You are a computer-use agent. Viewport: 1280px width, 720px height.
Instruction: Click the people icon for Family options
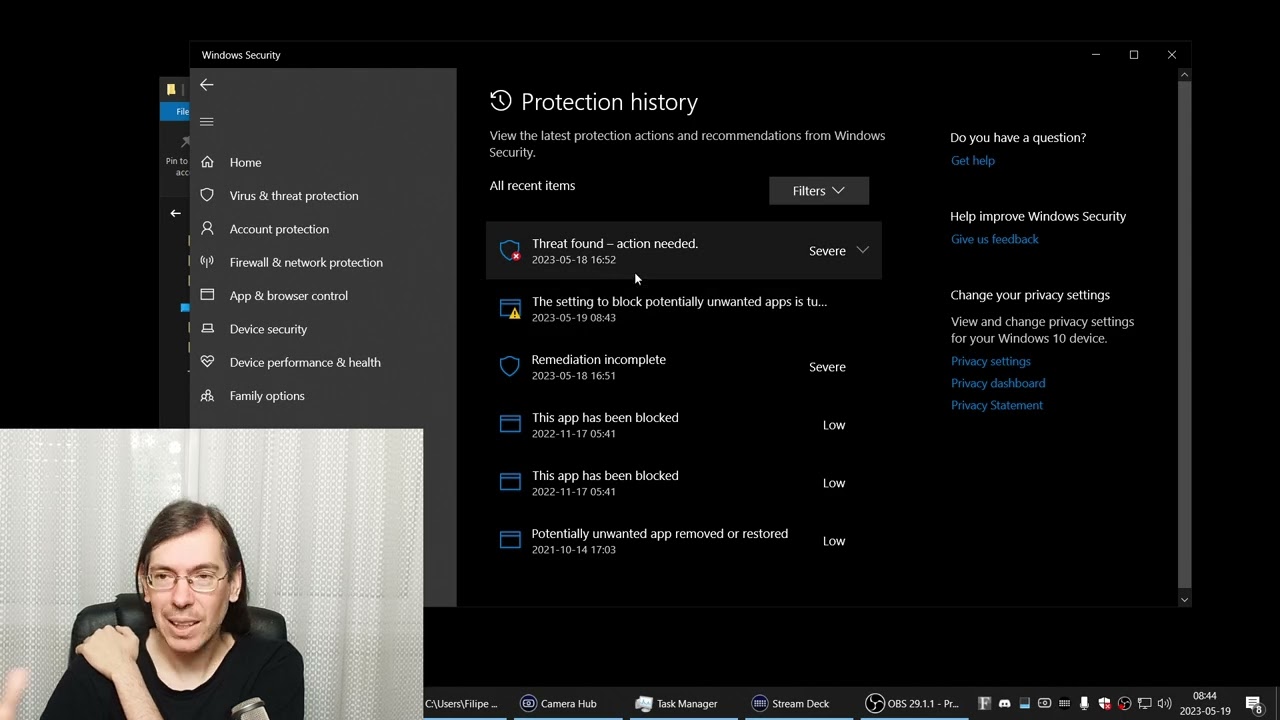pos(207,395)
